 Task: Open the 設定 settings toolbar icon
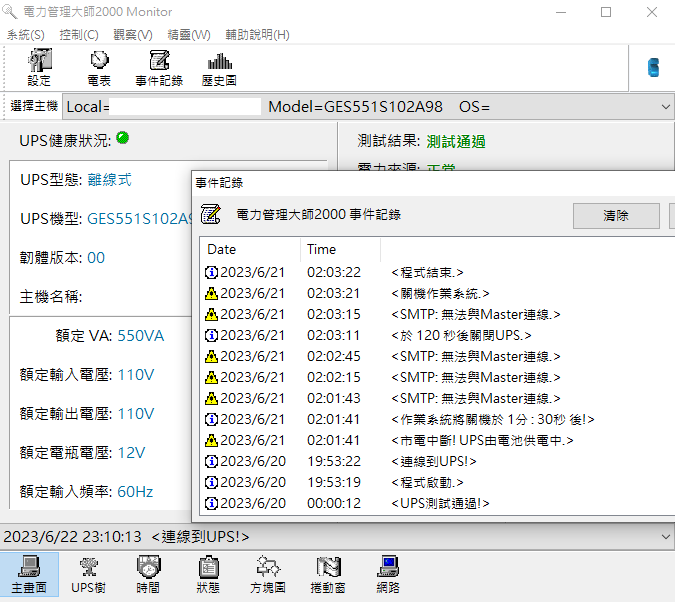pyautogui.click(x=39, y=68)
